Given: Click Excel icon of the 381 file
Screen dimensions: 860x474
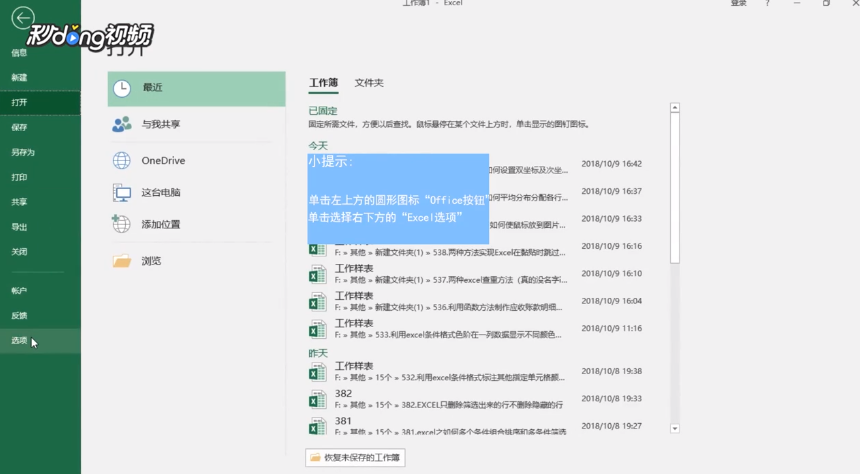Looking at the screenshot, I should [x=318, y=426].
